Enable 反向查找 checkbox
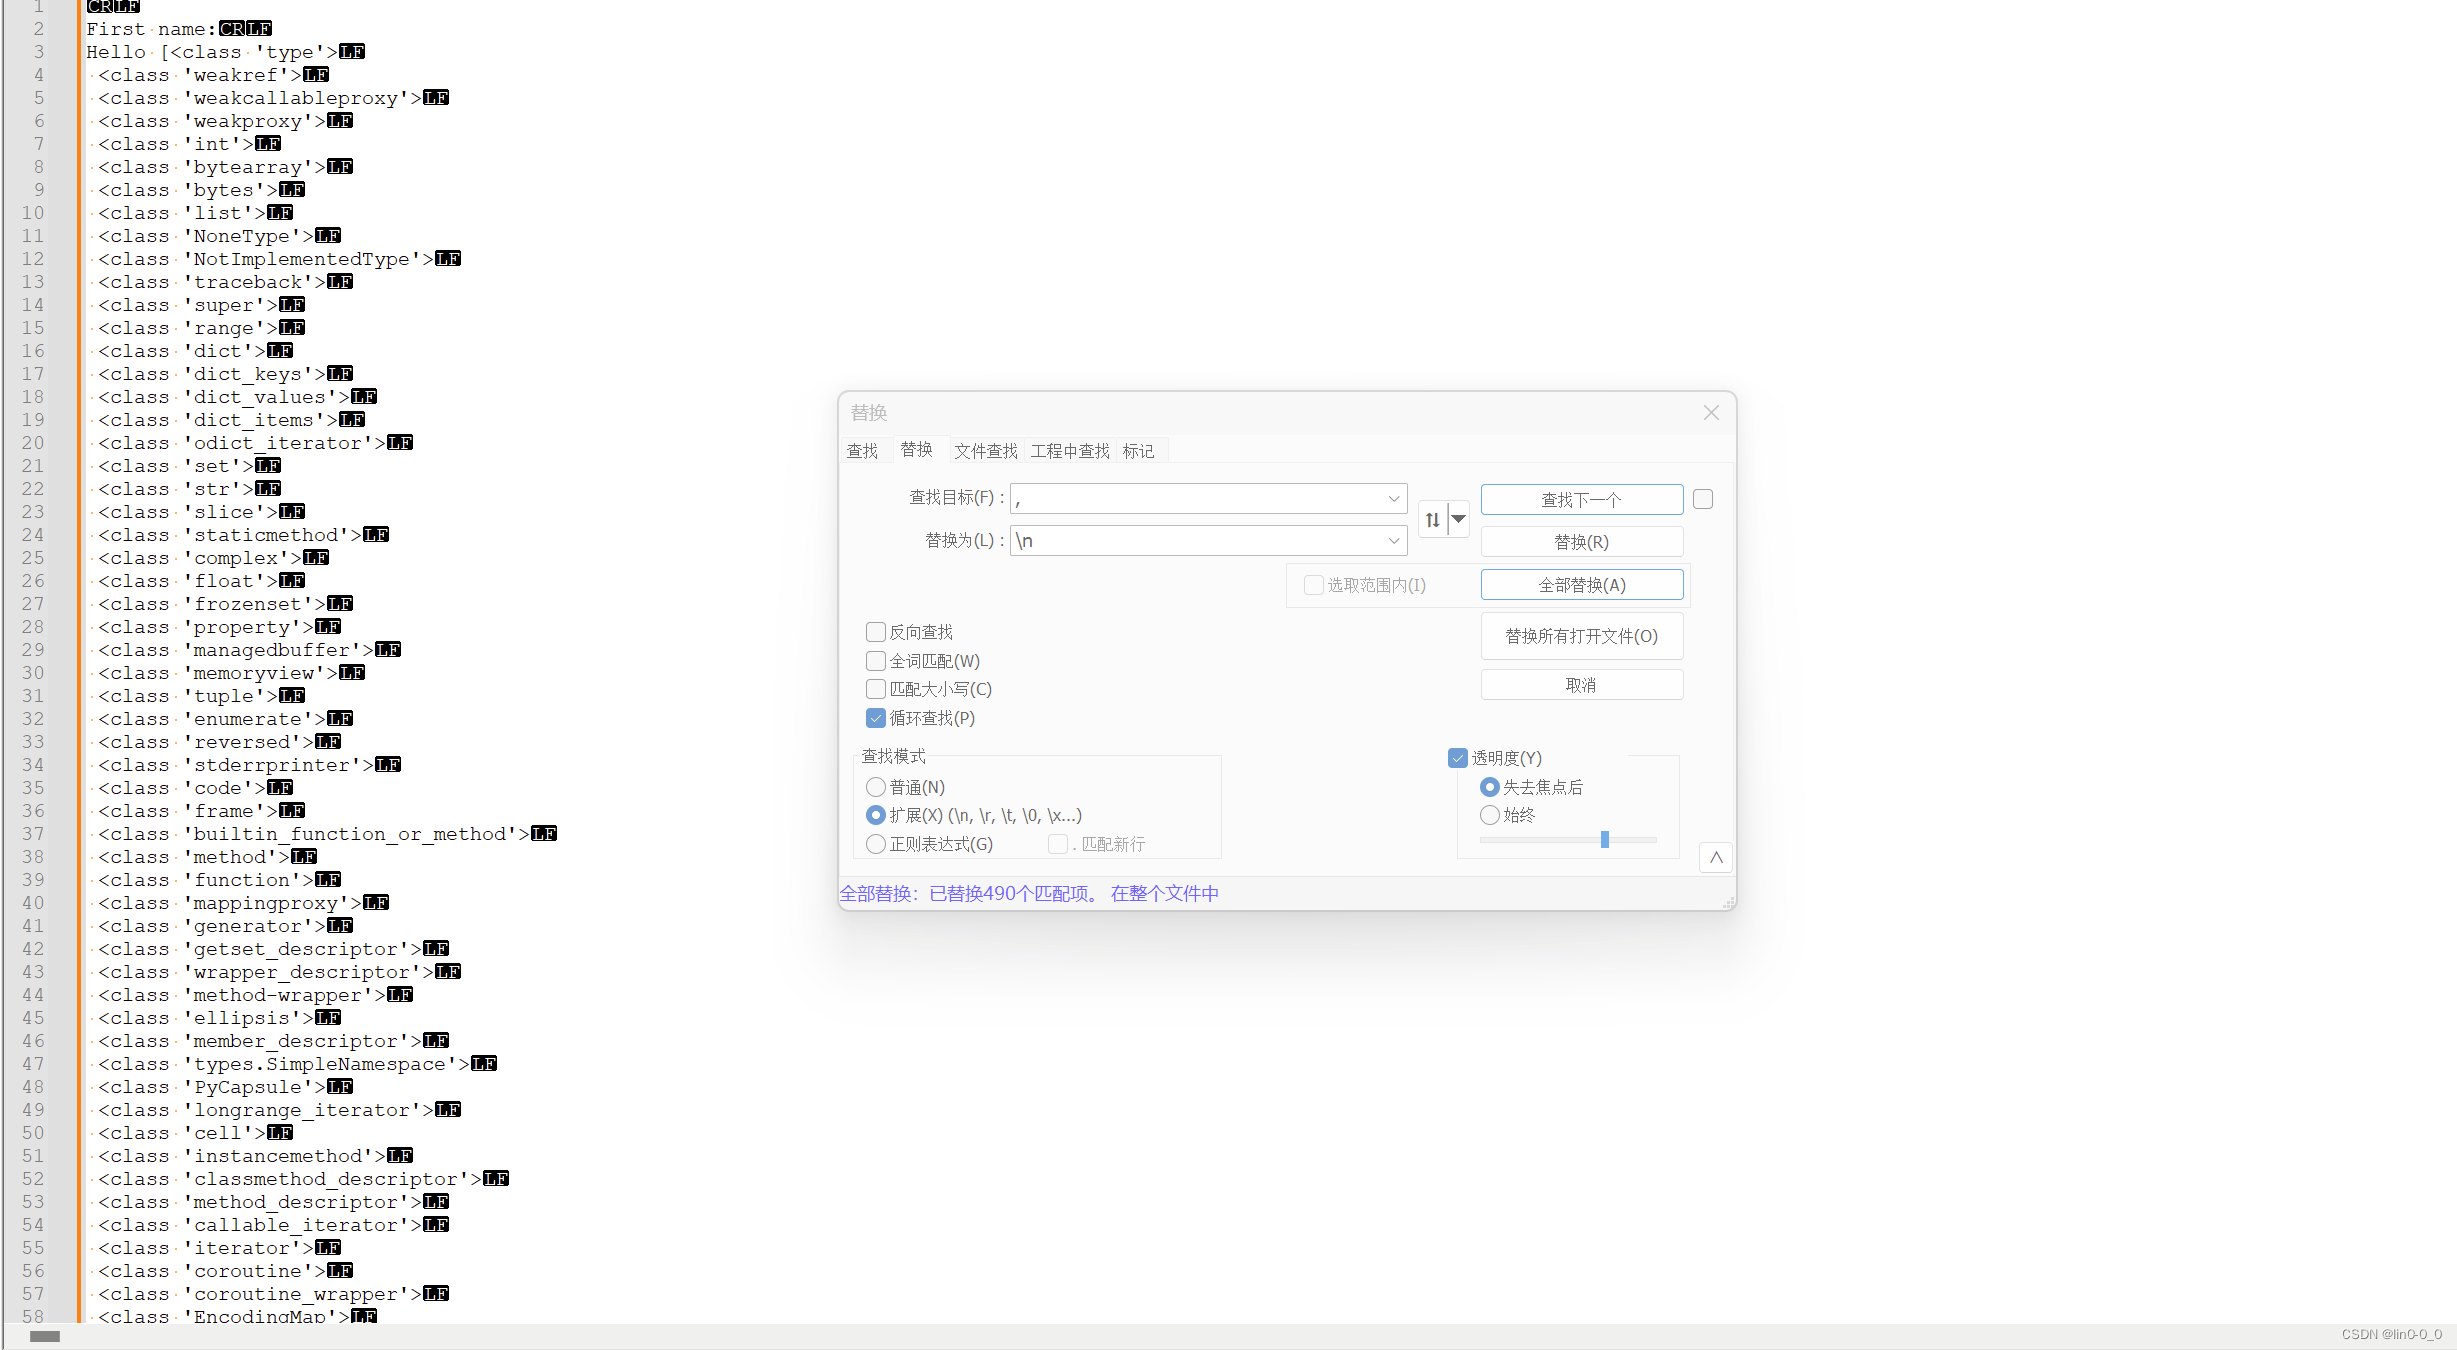This screenshot has width=2457, height=1350. 876,632
